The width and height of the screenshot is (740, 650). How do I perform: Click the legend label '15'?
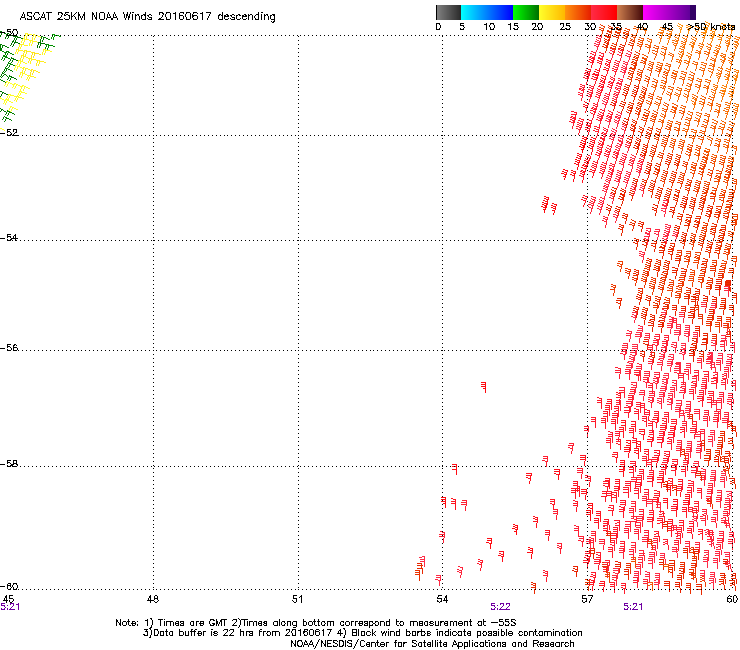pyautogui.click(x=513, y=26)
